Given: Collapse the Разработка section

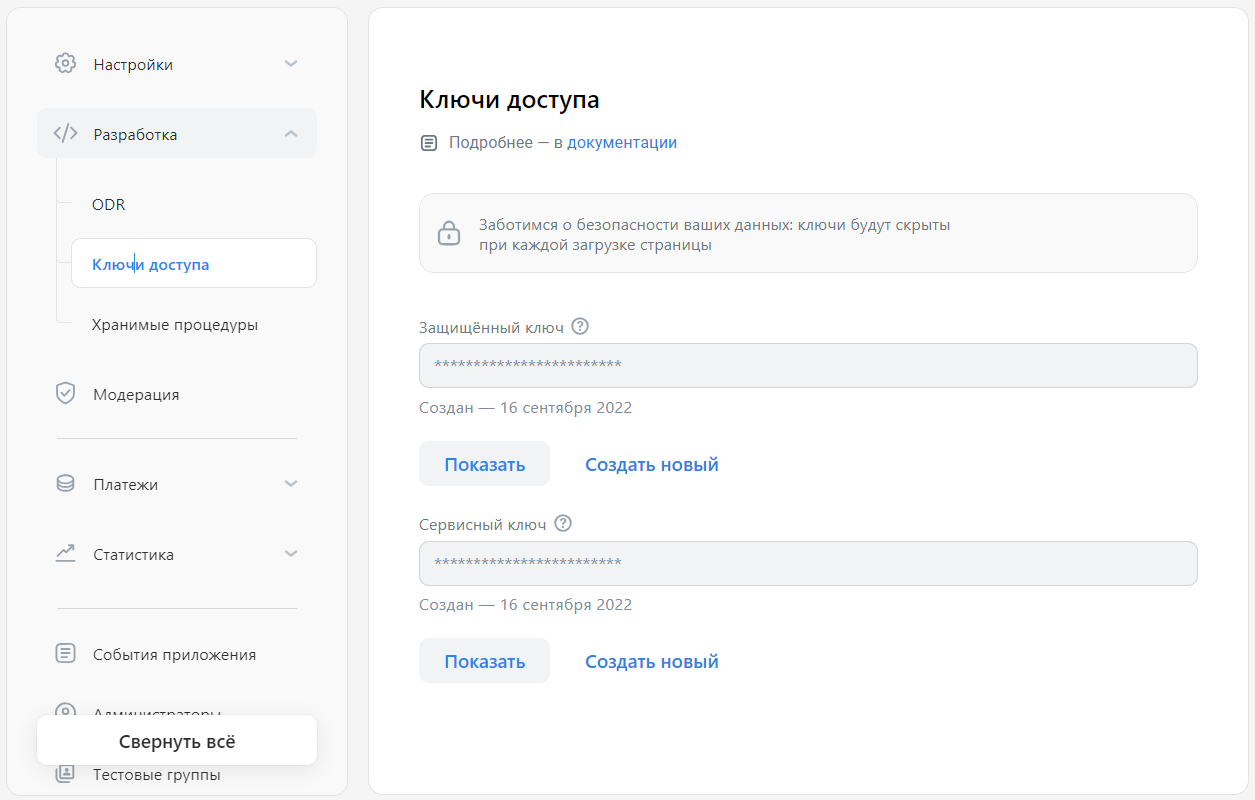Looking at the screenshot, I should pyautogui.click(x=290, y=132).
